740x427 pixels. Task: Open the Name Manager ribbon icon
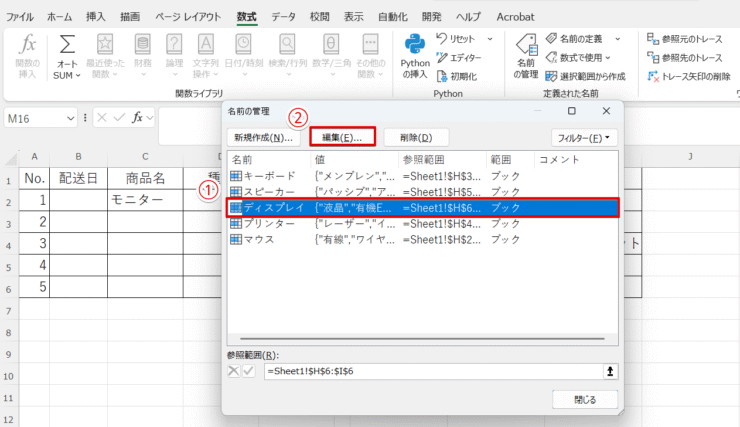[525, 46]
